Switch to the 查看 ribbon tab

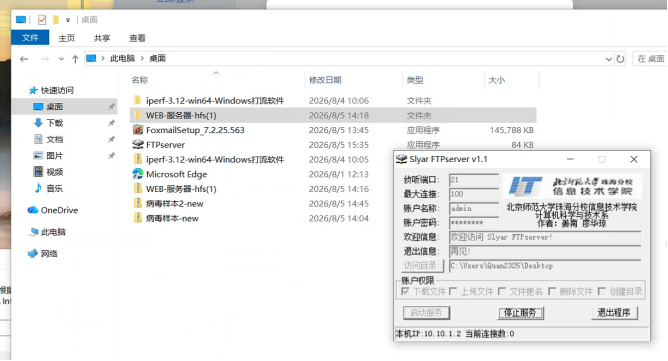point(137,38)
